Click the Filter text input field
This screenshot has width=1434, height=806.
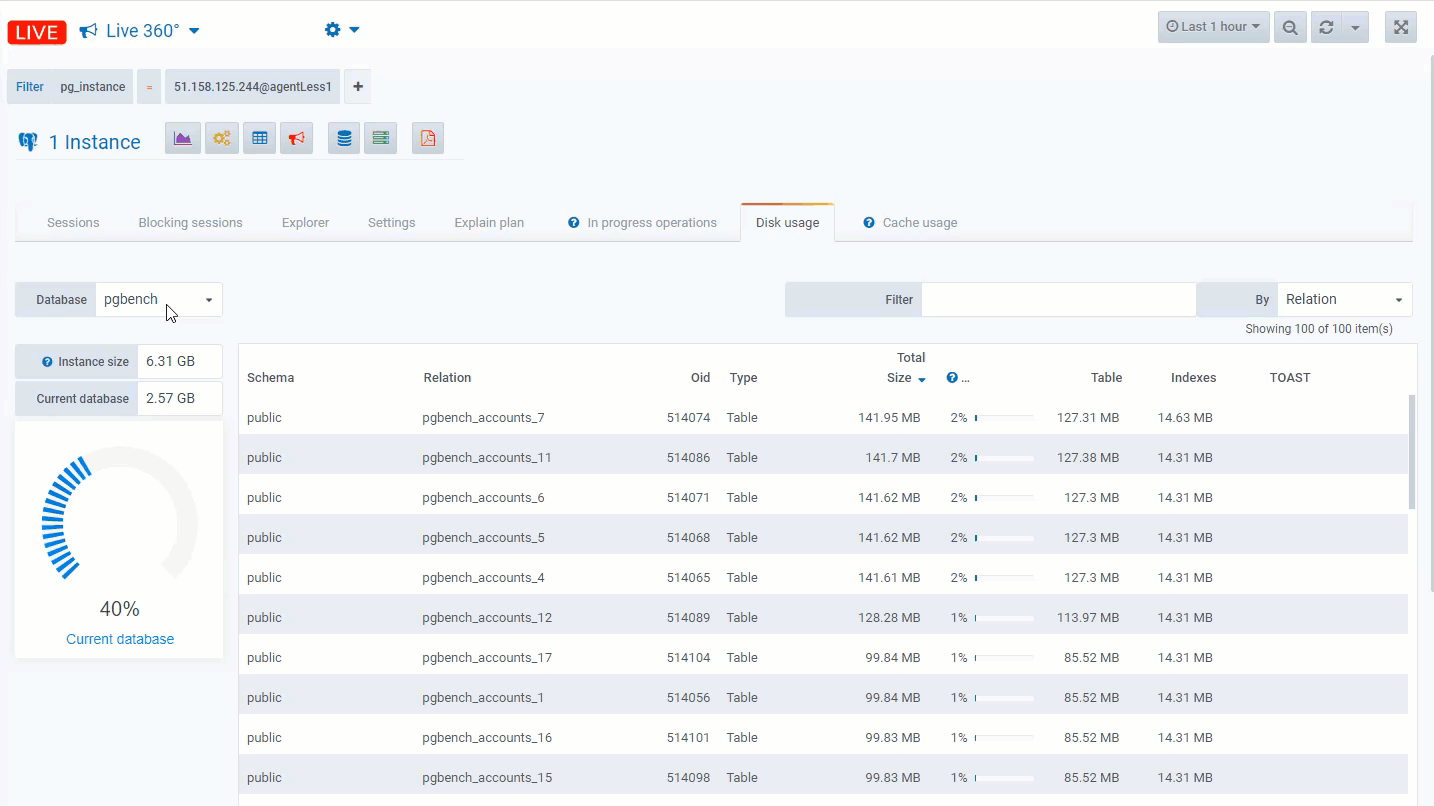tap(1058, 299)
